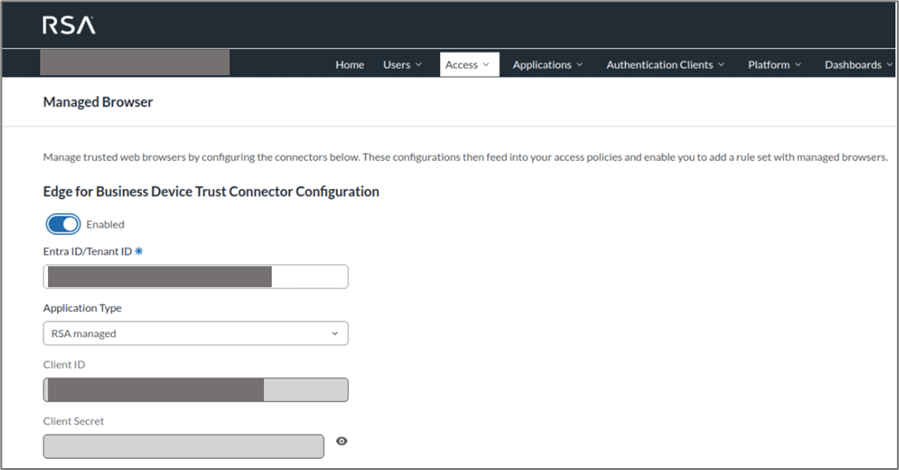Click the chevron next to Authentication Clients
Screen dimensions: 899x470
pyautogui.click(x=722, y=65)
